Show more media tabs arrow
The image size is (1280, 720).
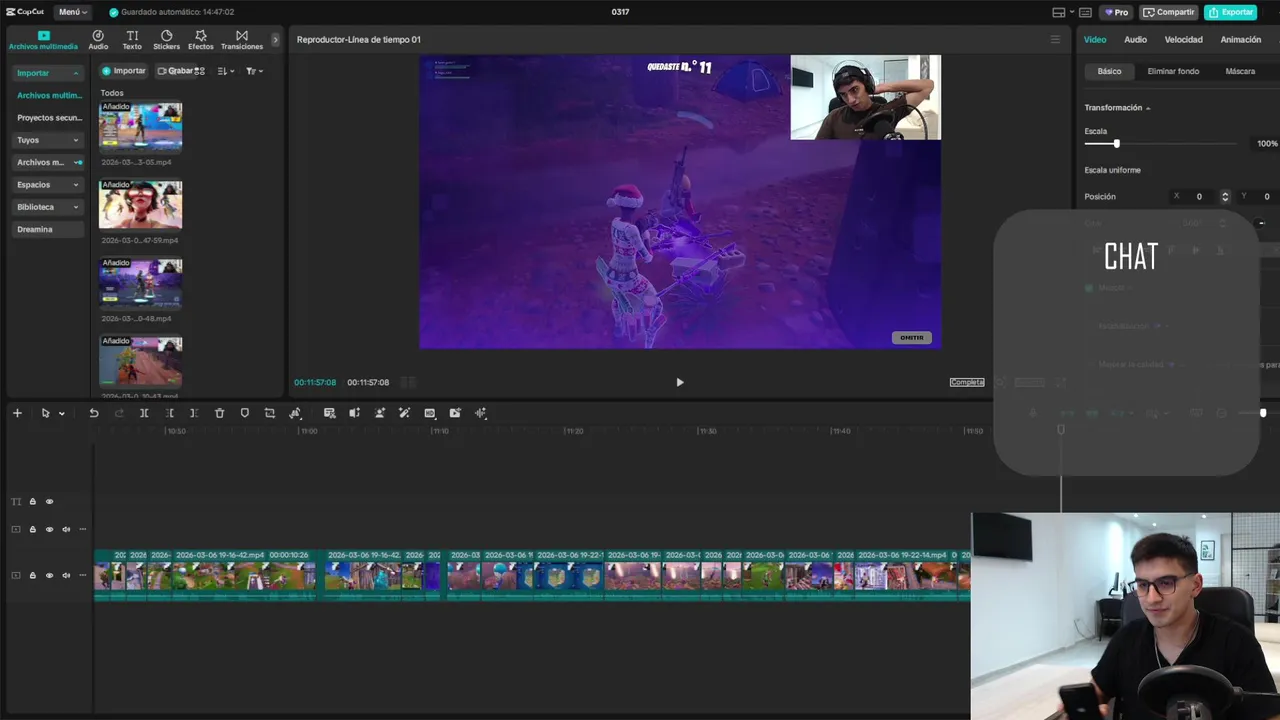[x=276, y=40]
